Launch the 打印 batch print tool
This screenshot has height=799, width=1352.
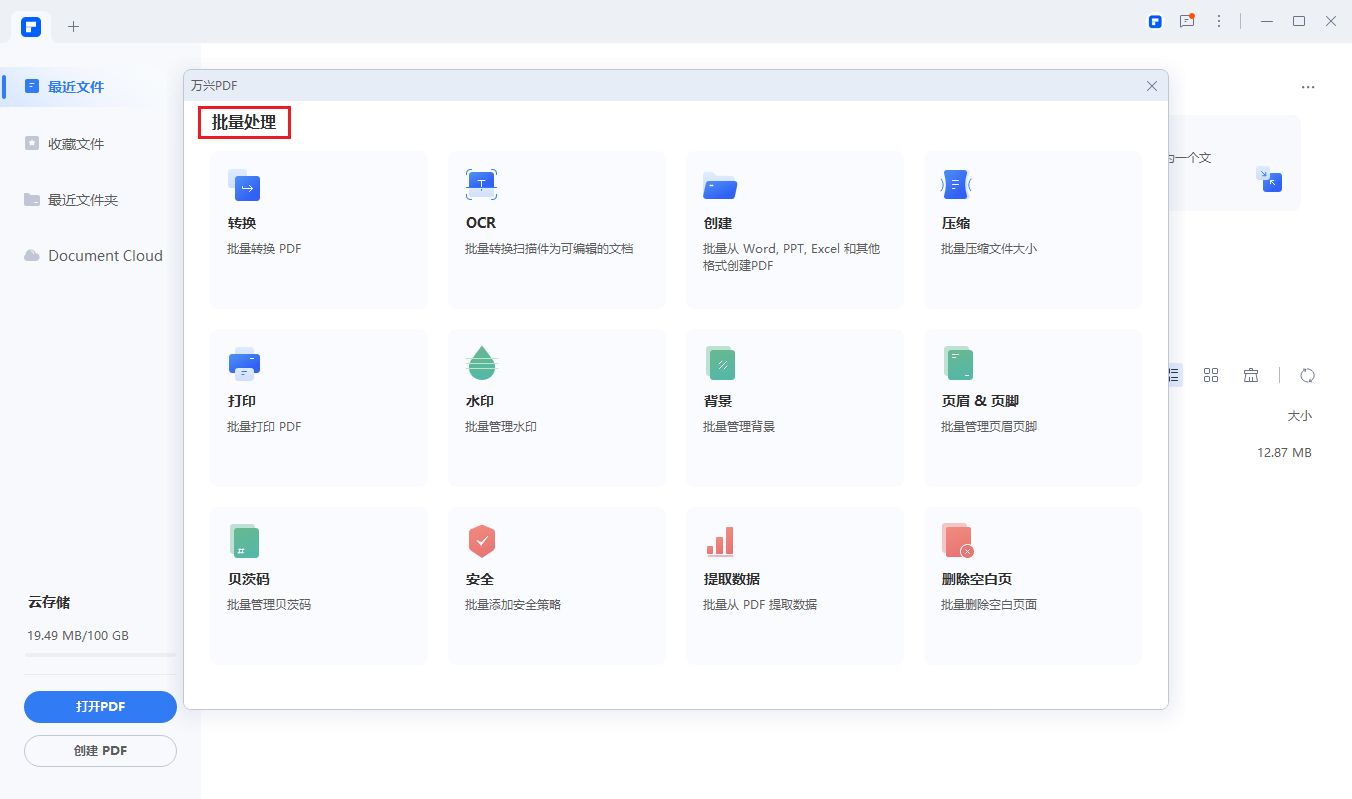pyautogui.click(x=319, y=408)
